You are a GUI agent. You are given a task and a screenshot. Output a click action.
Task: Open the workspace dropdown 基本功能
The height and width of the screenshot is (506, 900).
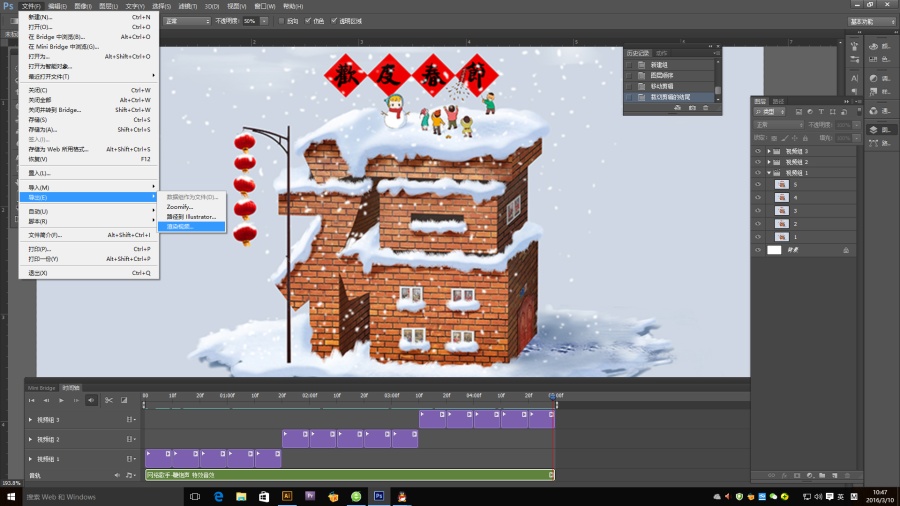[x=871, y=20]
